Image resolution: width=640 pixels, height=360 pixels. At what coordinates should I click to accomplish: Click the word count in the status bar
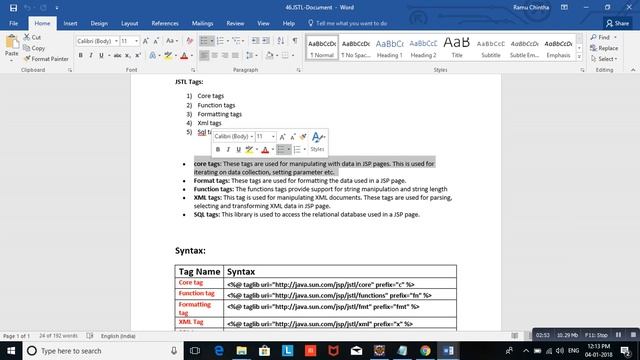(58, 336)
